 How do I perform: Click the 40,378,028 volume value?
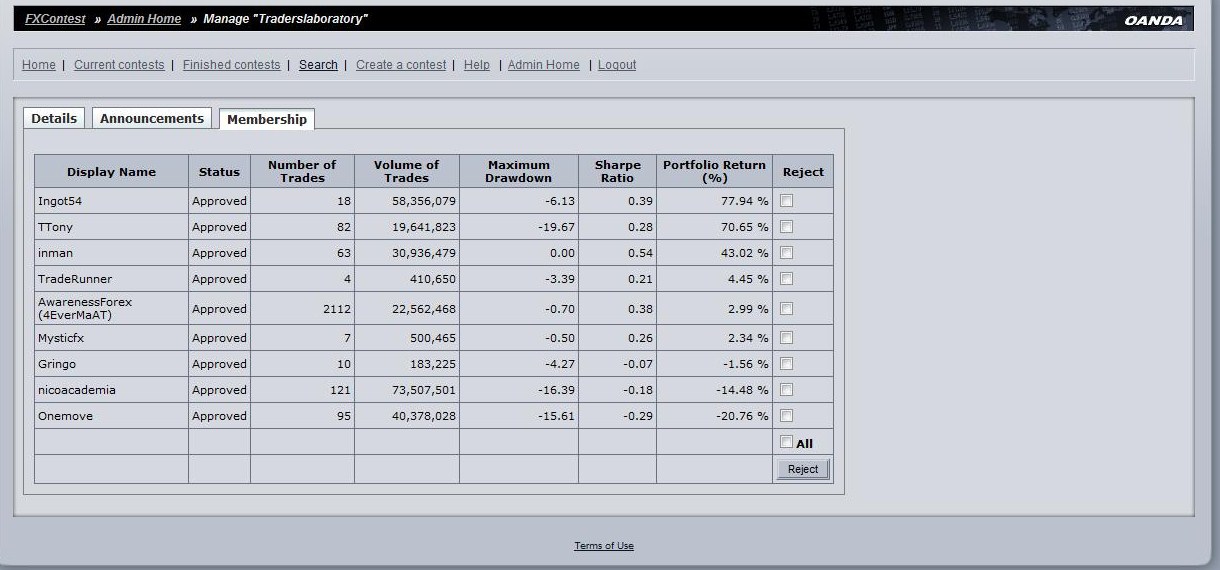pos(424,416)
